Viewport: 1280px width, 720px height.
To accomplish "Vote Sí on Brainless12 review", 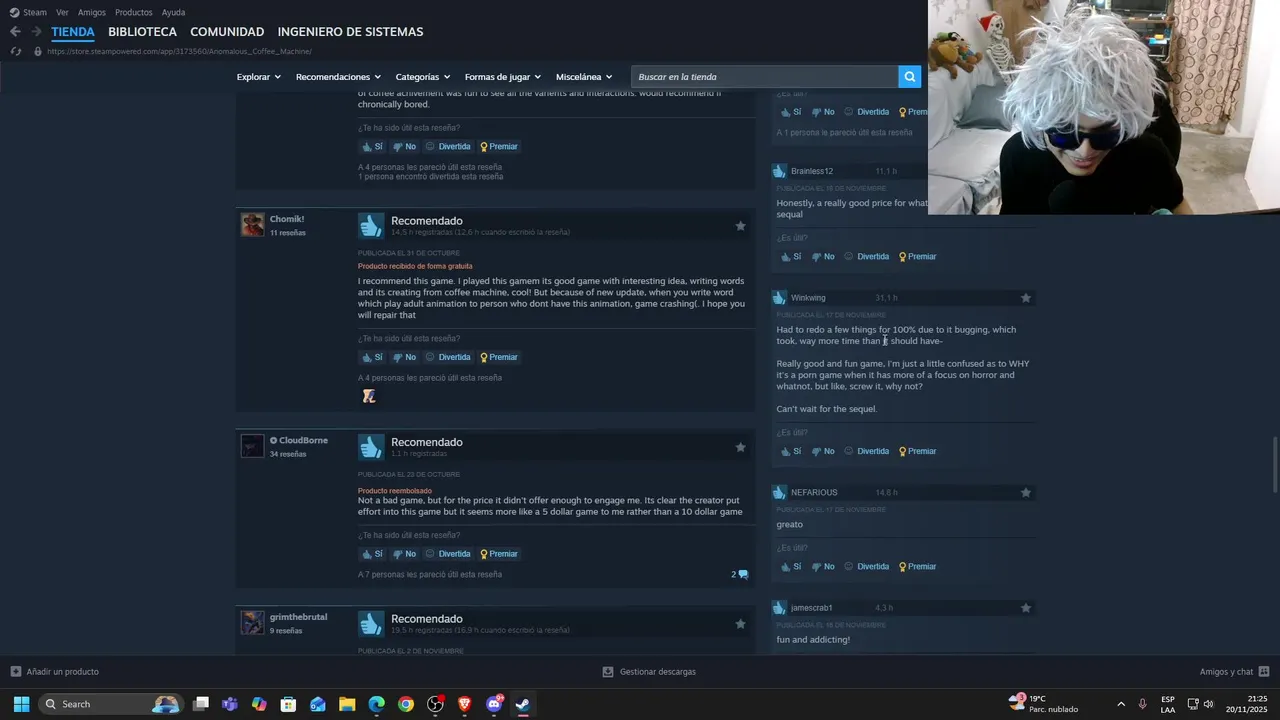I will [791, 256].
